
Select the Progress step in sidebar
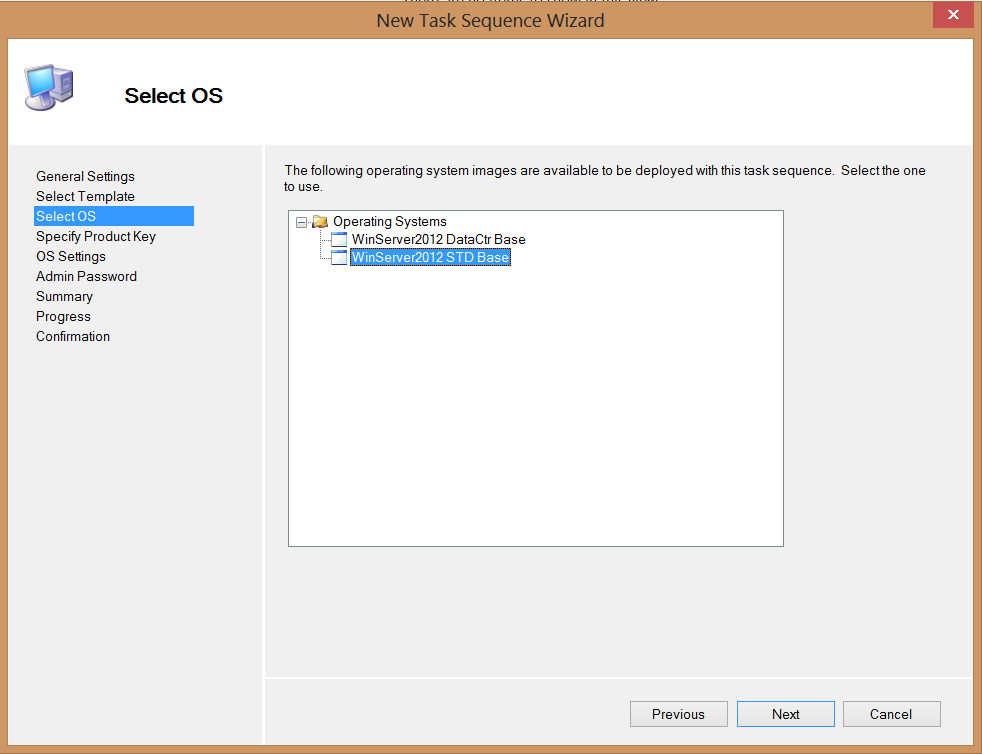click(63, 316)
